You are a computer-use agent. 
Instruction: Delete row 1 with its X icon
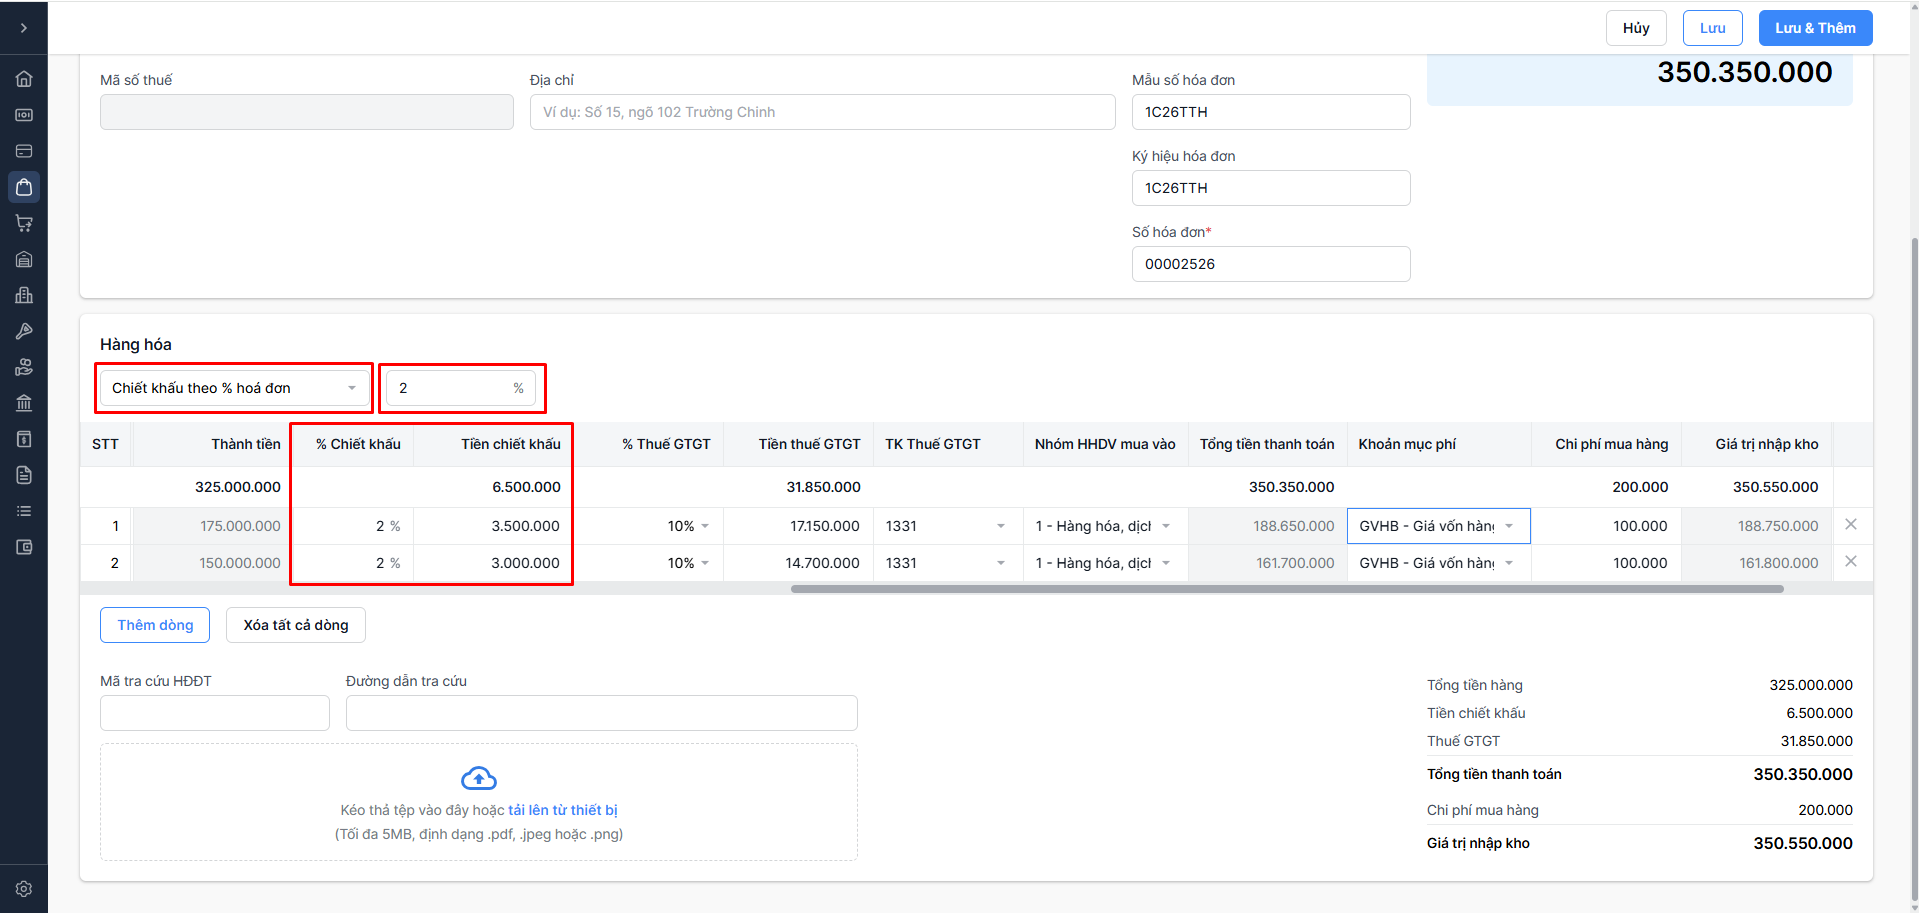pyautogui.click(x=1851, y=525)
